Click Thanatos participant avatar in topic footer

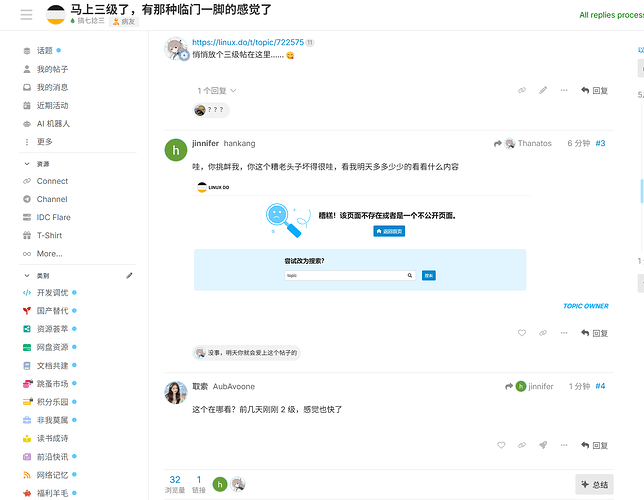coord(238,484)
